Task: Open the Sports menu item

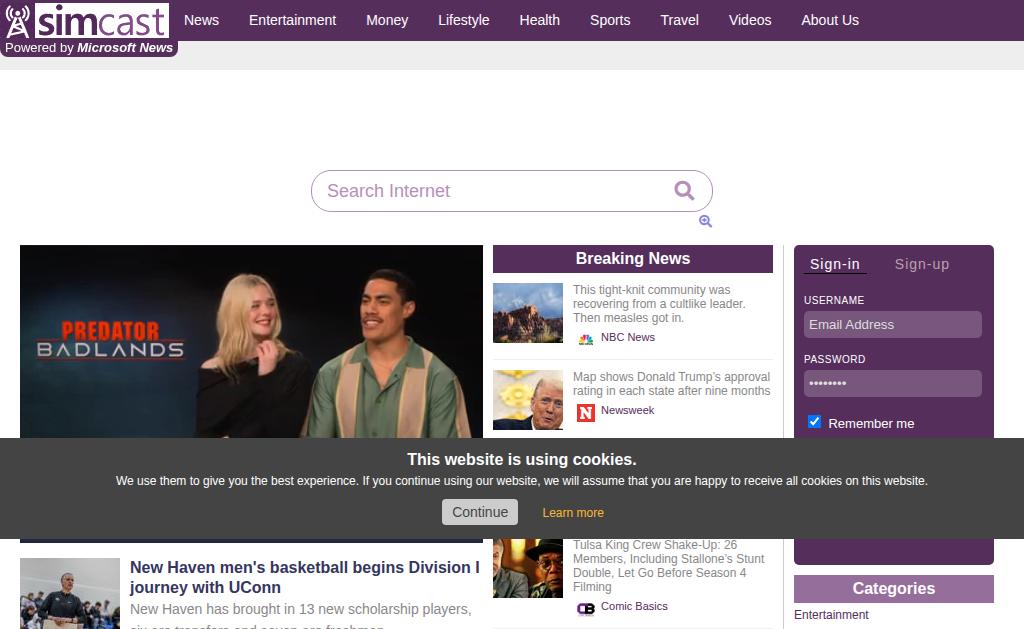Action: point(609,20)
